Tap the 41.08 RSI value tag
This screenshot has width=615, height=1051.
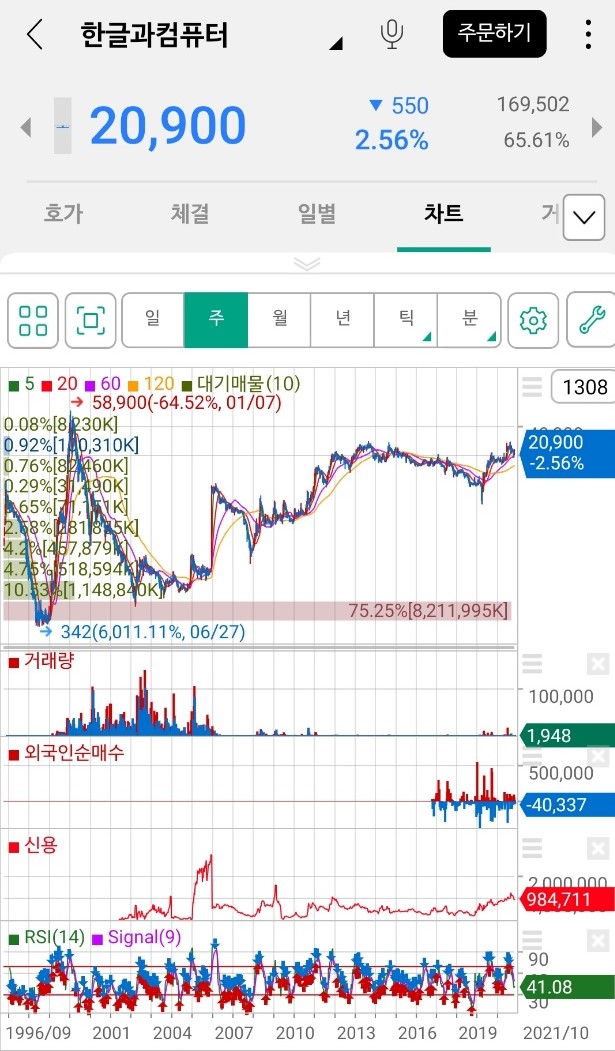(567, 987)
